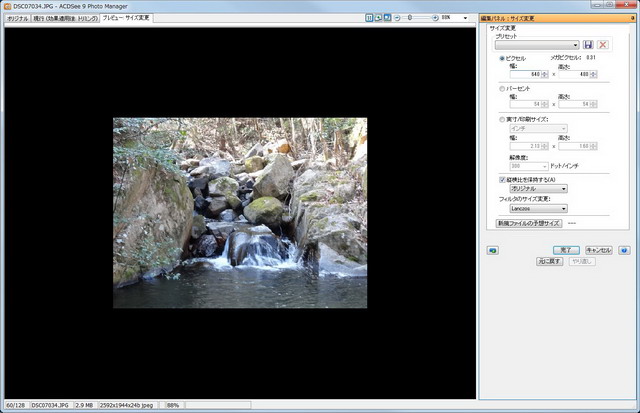Image resolution: width=640 pixels, height=413 pixels.
Task: Select the パーセント radio button
Action: [x=502, y=89]
